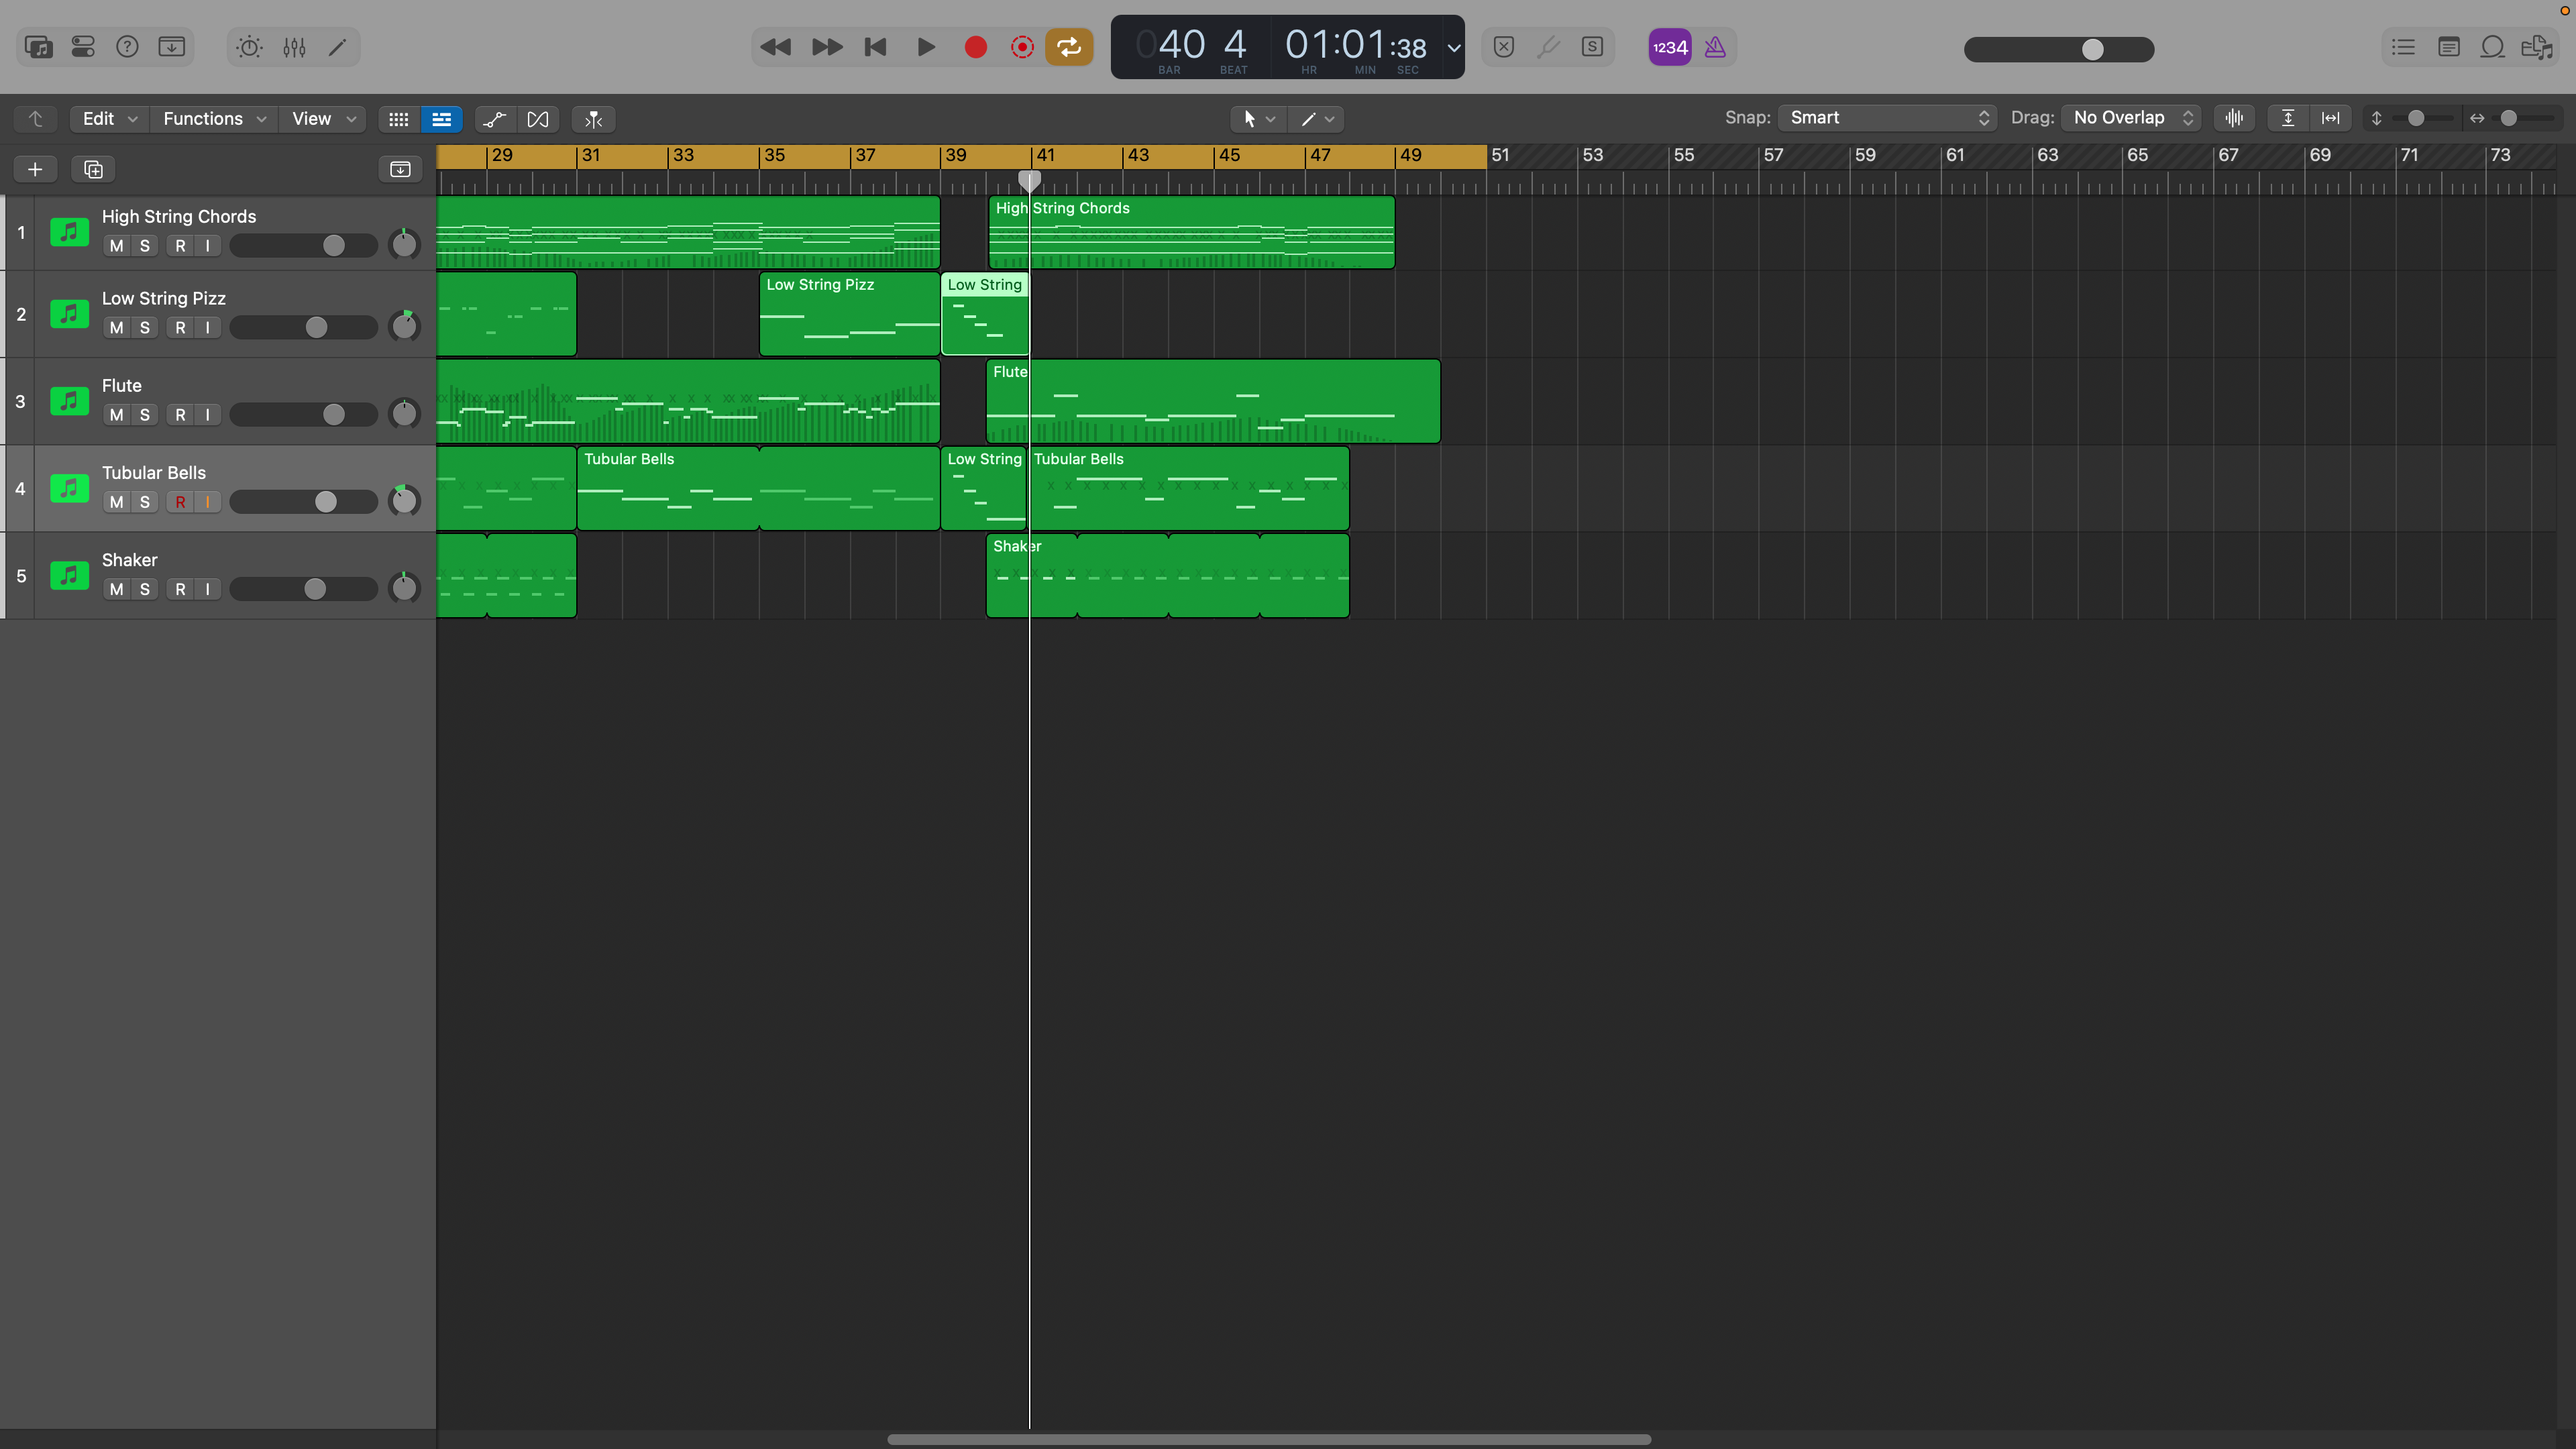Open the Drag No Overlap dropdown

2131,118
